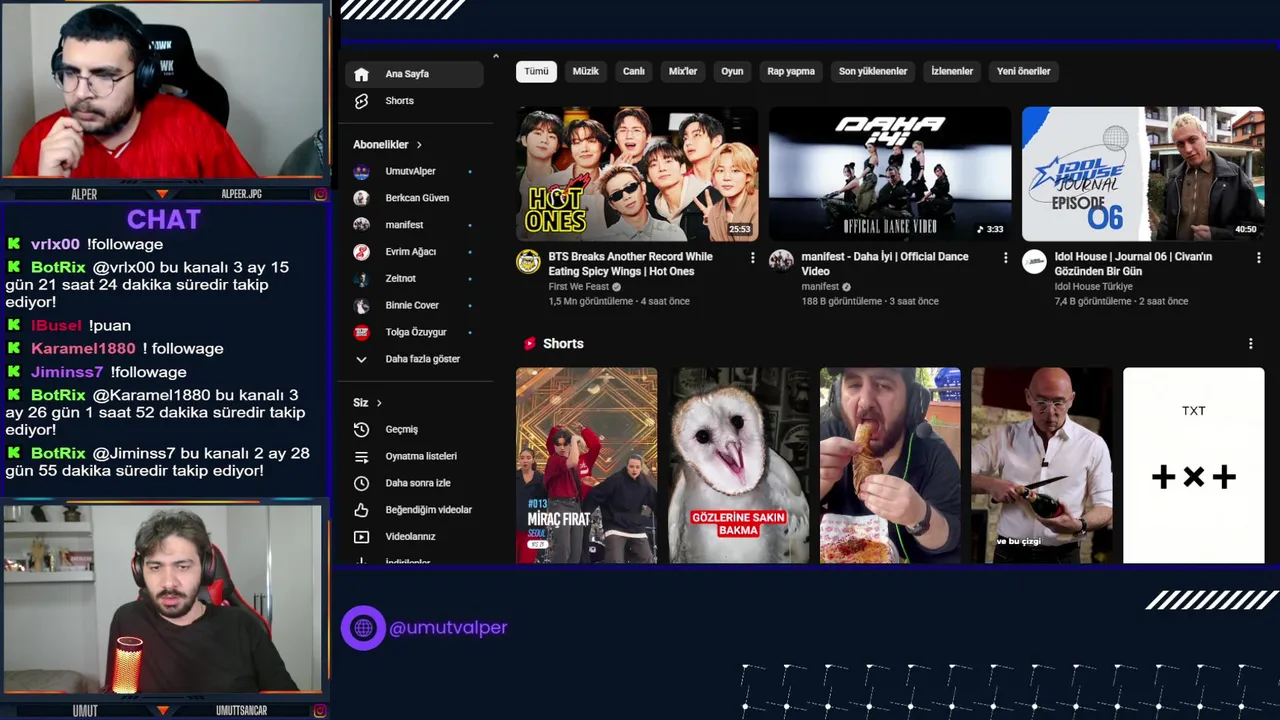Click iBusel username in chat
Screen dimensions: 1280x720
[x=56, y=326]
